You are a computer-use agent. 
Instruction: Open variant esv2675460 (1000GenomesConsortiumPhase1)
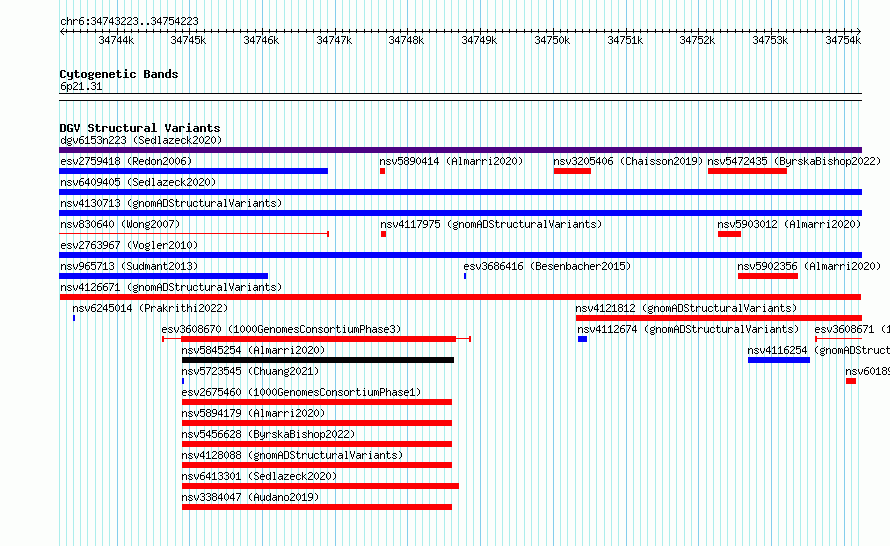tap(301, 392)
